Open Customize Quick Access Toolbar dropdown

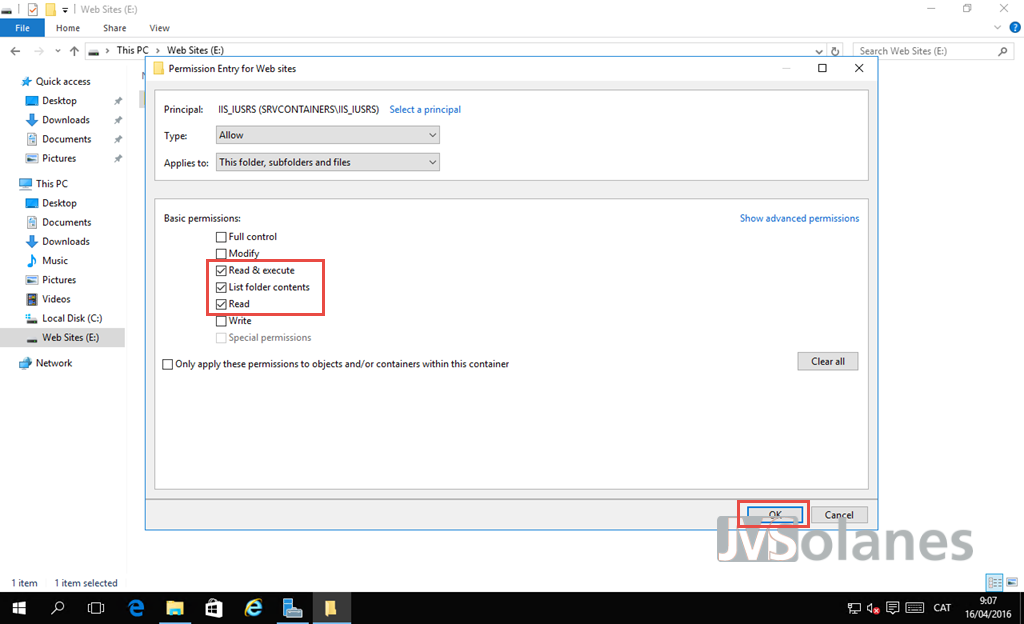pyautogui.click(x=65, y=10)
